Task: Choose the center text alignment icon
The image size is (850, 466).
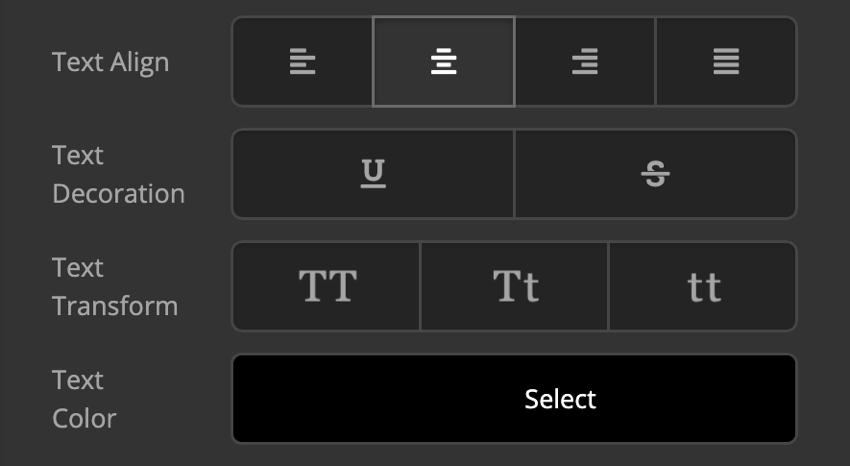Action: tap(444, 62)
